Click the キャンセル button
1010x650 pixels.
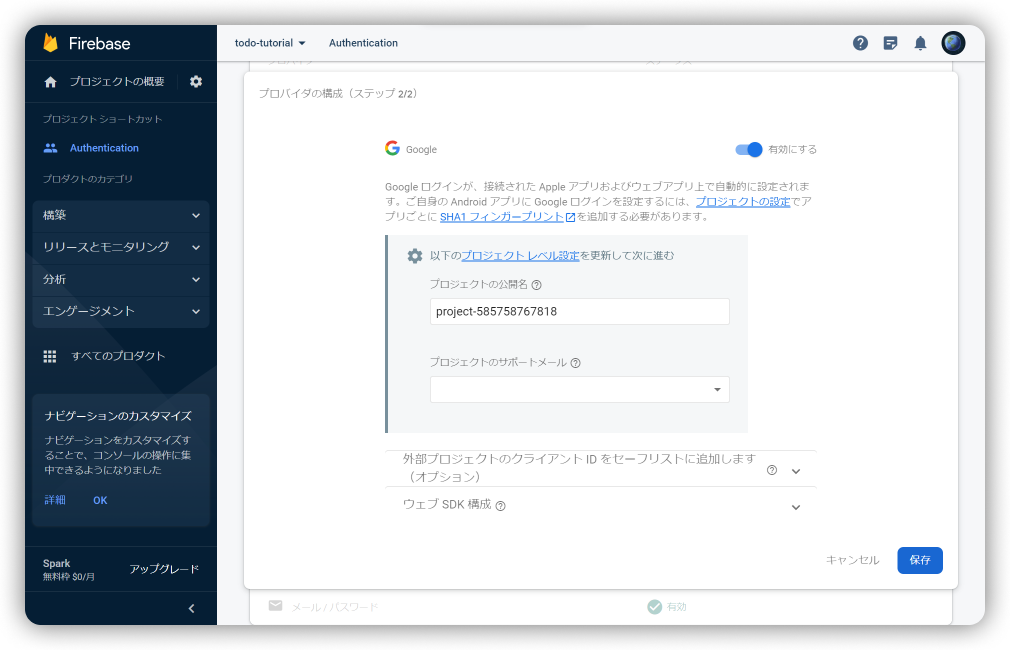pos(852,560)
